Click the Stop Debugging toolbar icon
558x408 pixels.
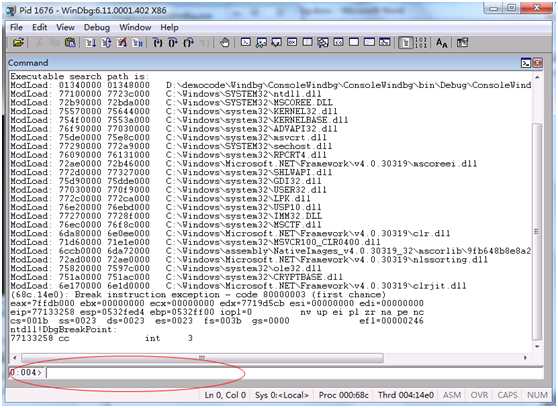(122, 43)
